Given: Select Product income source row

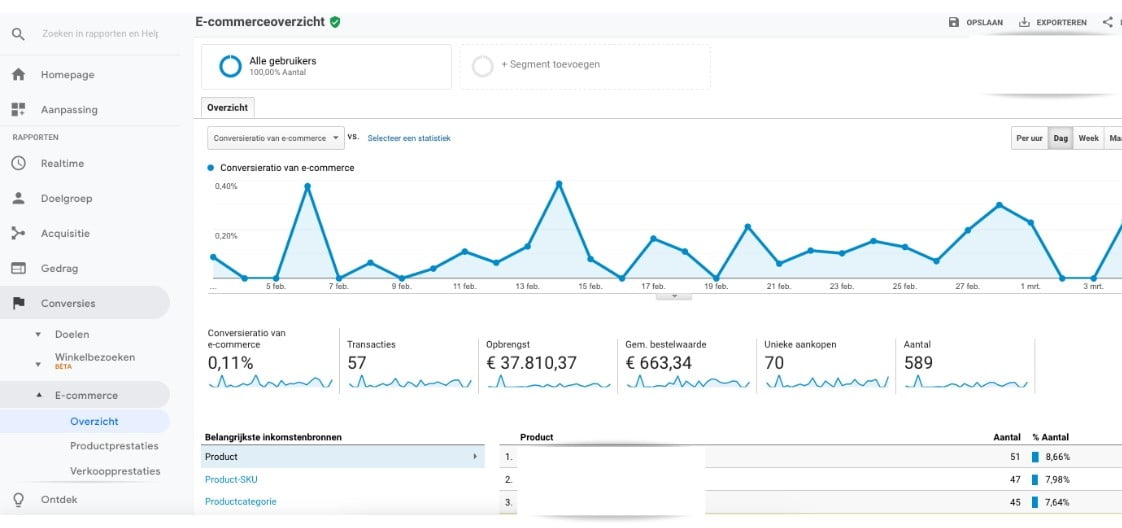Looking at the screenshot, I should pos(343,456).
